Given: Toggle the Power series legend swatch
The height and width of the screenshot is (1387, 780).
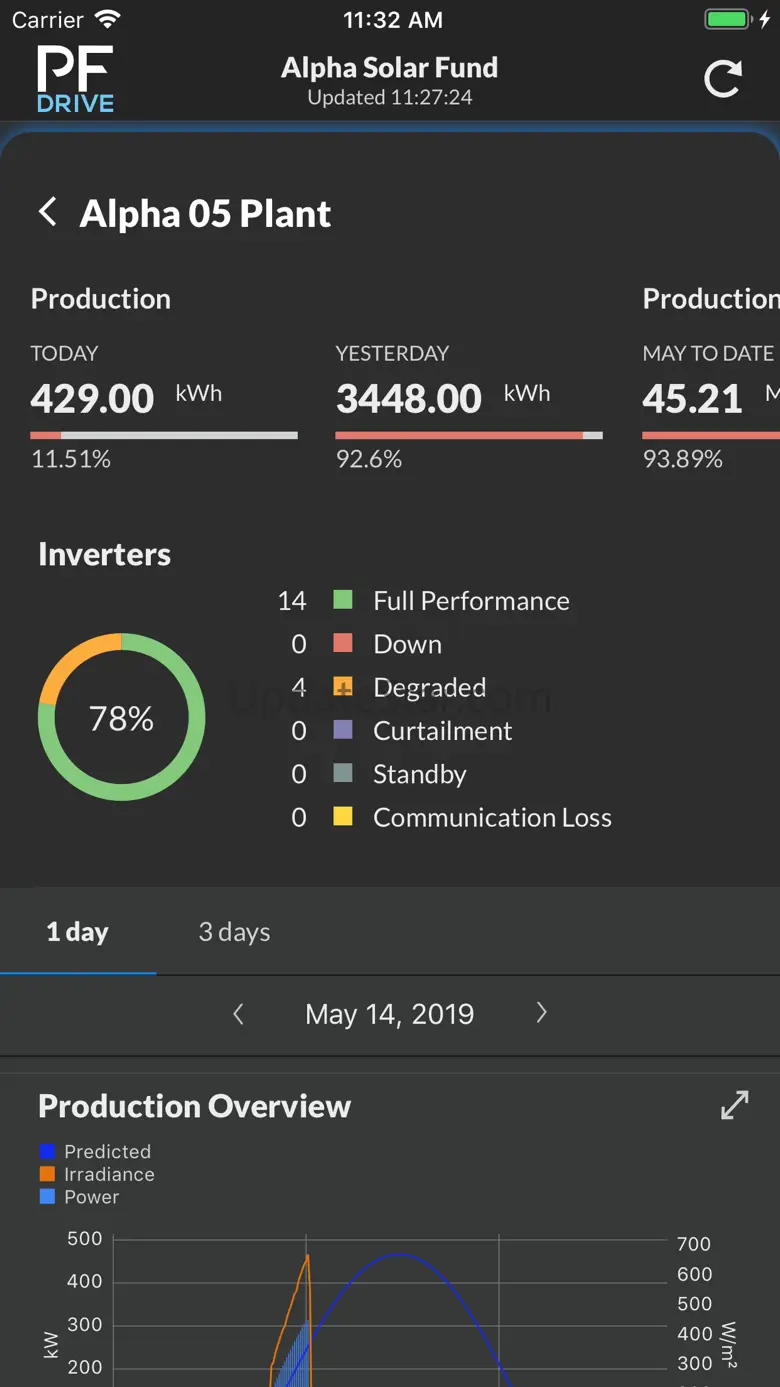Looking at the screenshot, I should pos(47,1197).
